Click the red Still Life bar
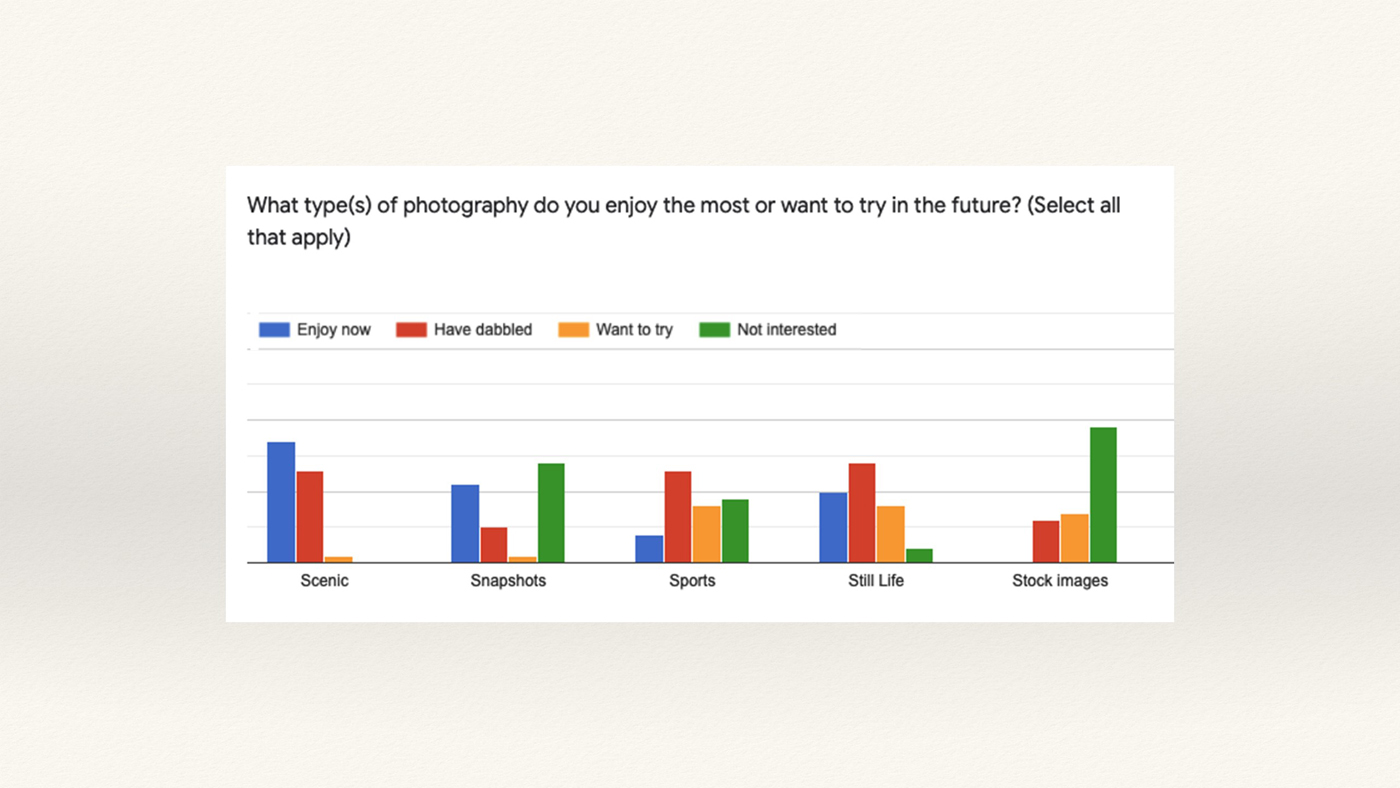The height and width of the screenshot is (788, 1400). coord(862,513)
